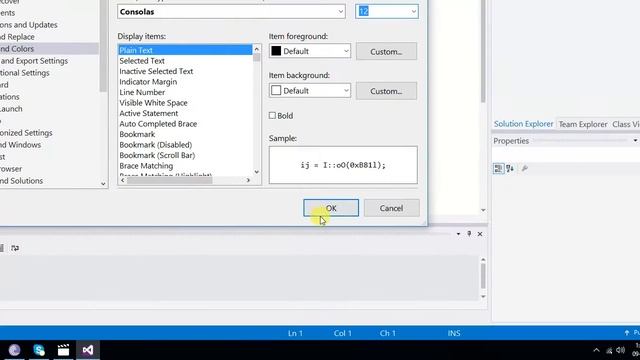Viewport: 640px width, 360px height.
Task: Select Find and Replace tree node
Action: pos(17,37)
